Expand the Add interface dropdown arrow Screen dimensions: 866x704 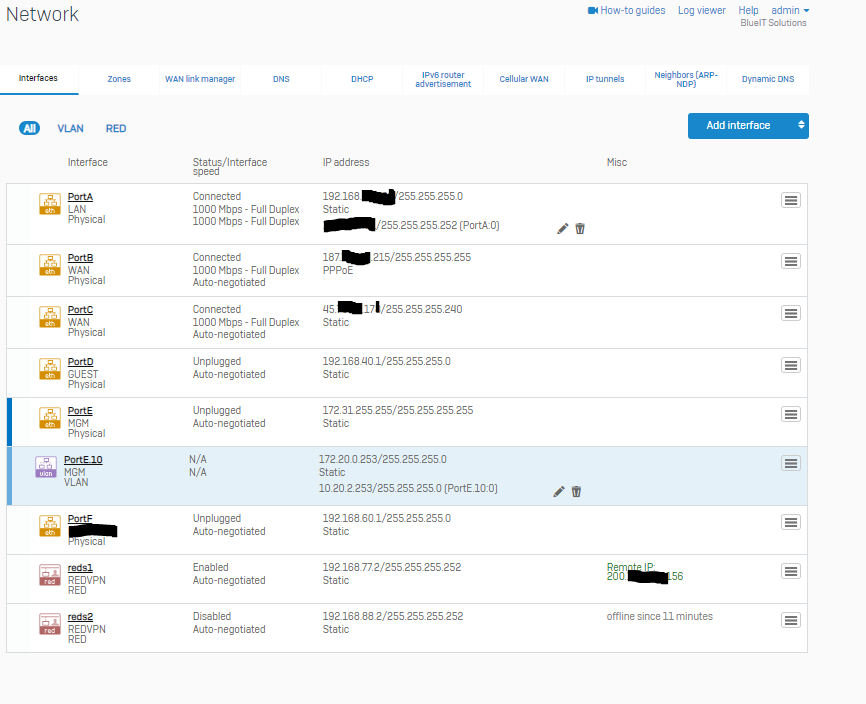click(800, 126)
